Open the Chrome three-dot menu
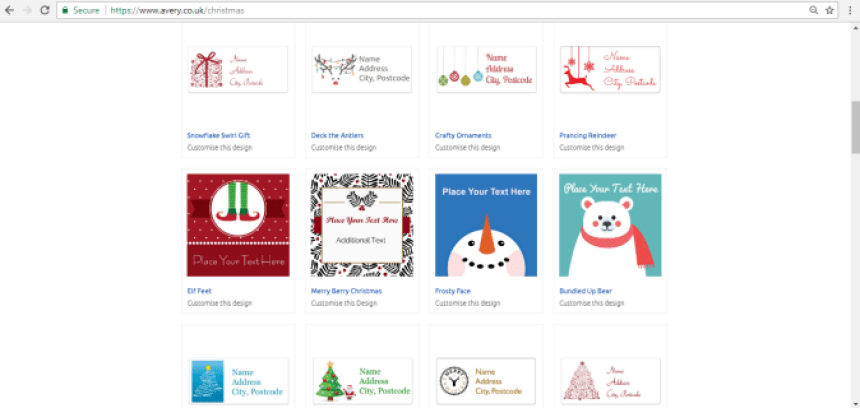This screenshot has height=408, width=860. pos(850,10)
